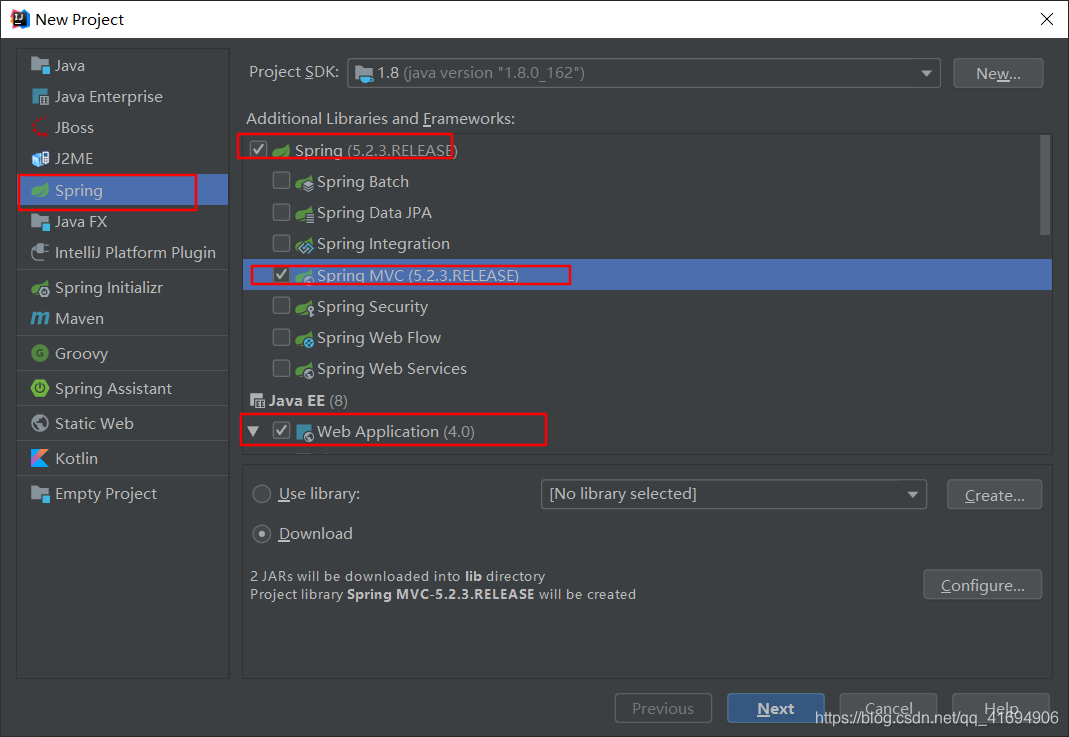Click the Empty Project folder icon

point(40,494)
